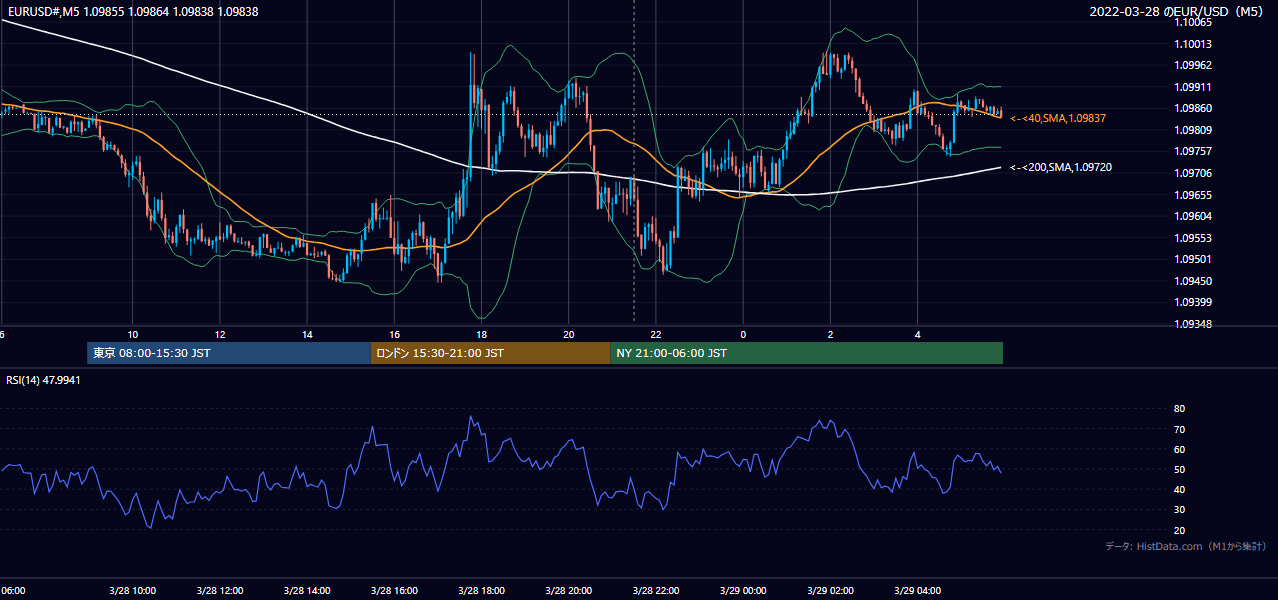Click price level 1.09604 on the axis
Screen dimensions: 1278x600
1192,216
